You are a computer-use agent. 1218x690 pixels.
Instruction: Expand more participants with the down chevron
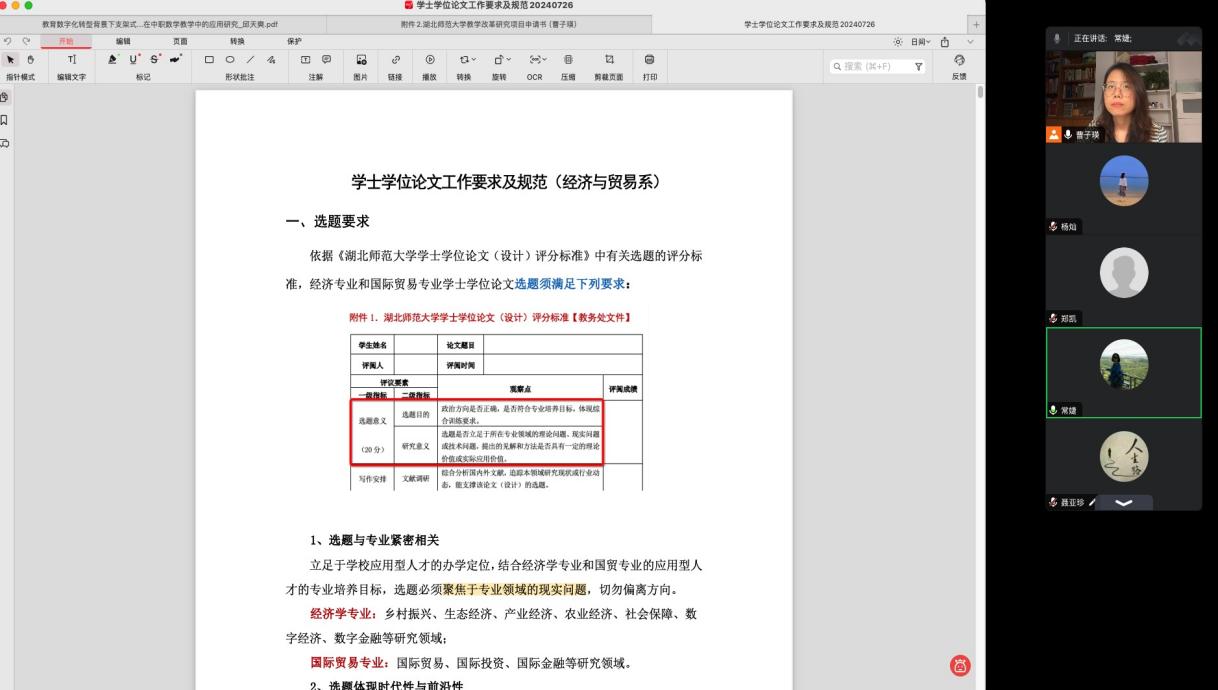point(1123,502)
